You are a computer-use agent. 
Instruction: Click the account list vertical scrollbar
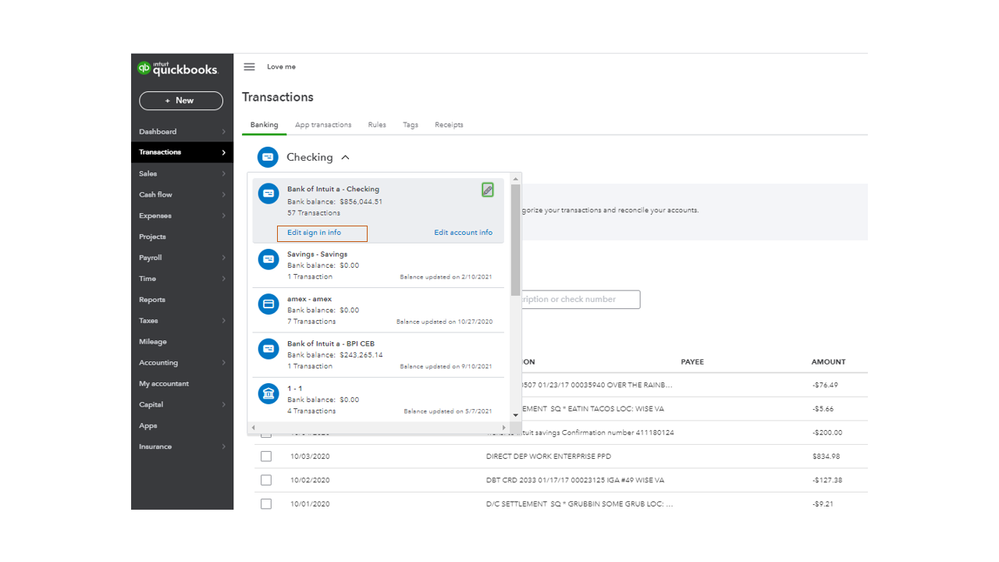tap(516, 240)
